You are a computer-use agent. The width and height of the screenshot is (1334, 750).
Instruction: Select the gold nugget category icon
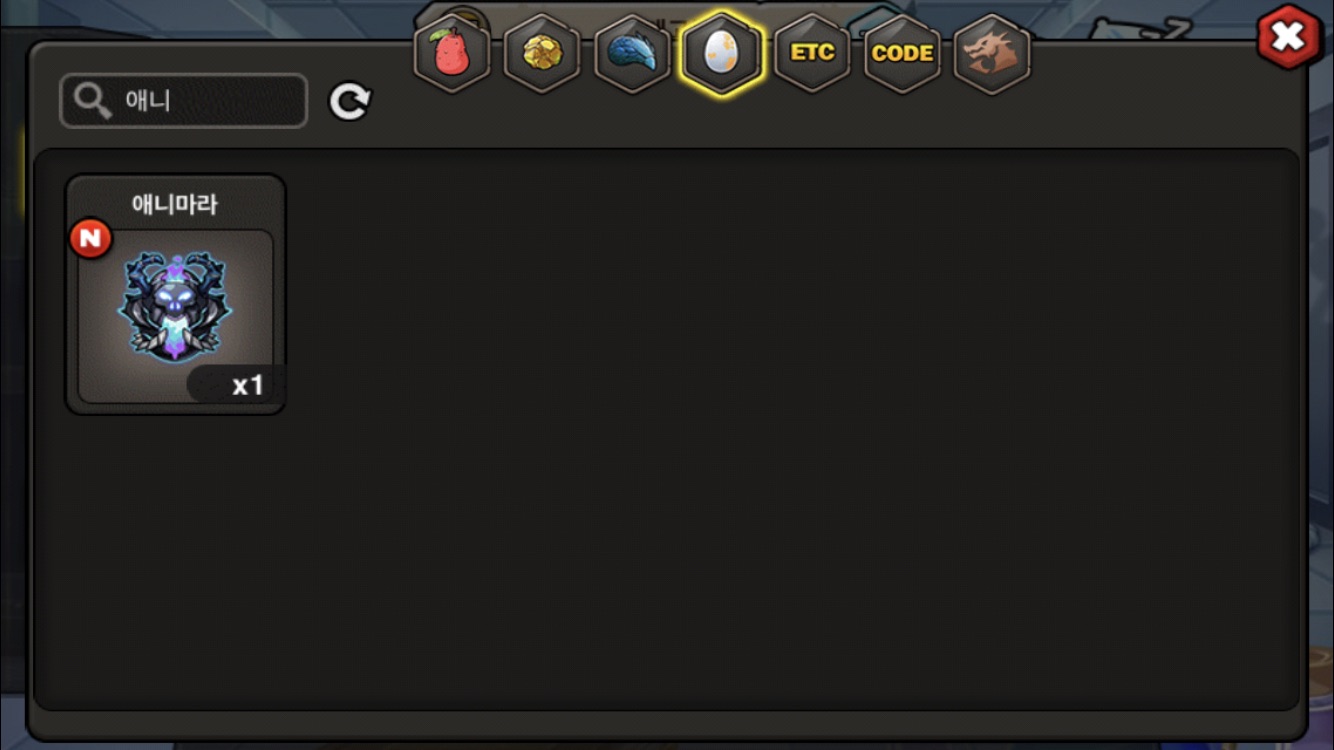[x=542, y=54]
